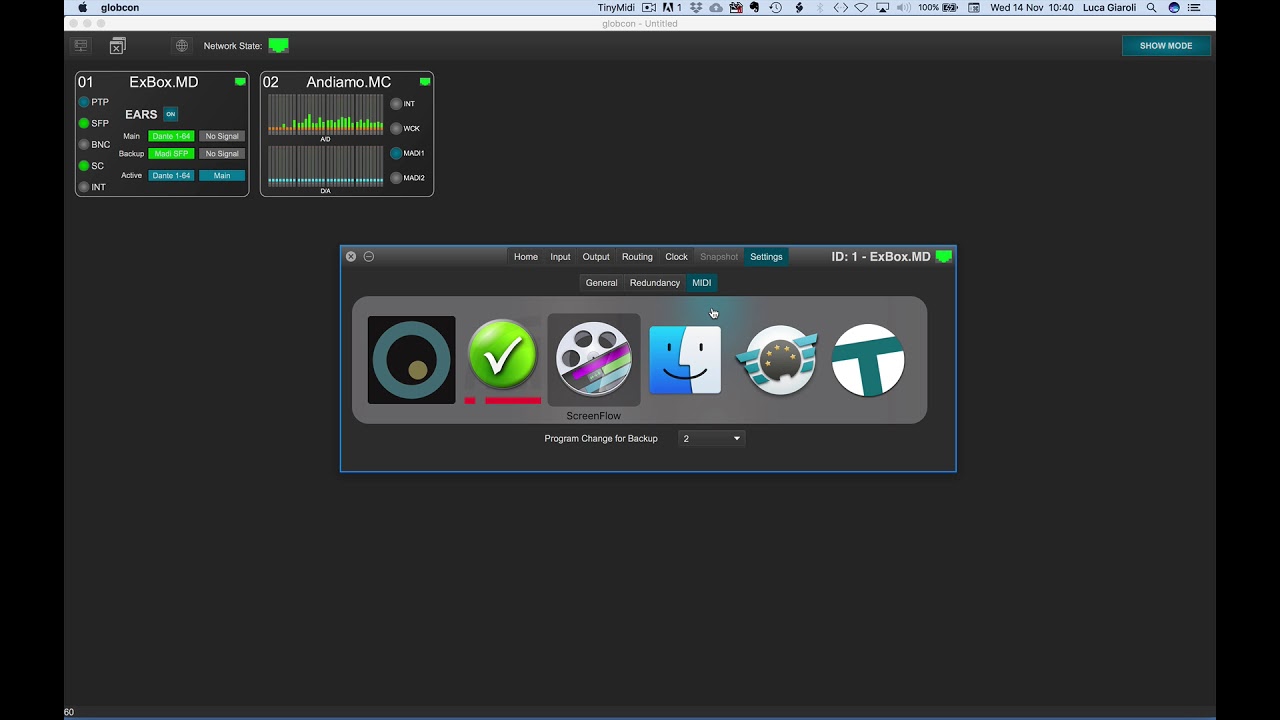
Task: Click the No Signal button in the Backup row
Action: point(222,154)
